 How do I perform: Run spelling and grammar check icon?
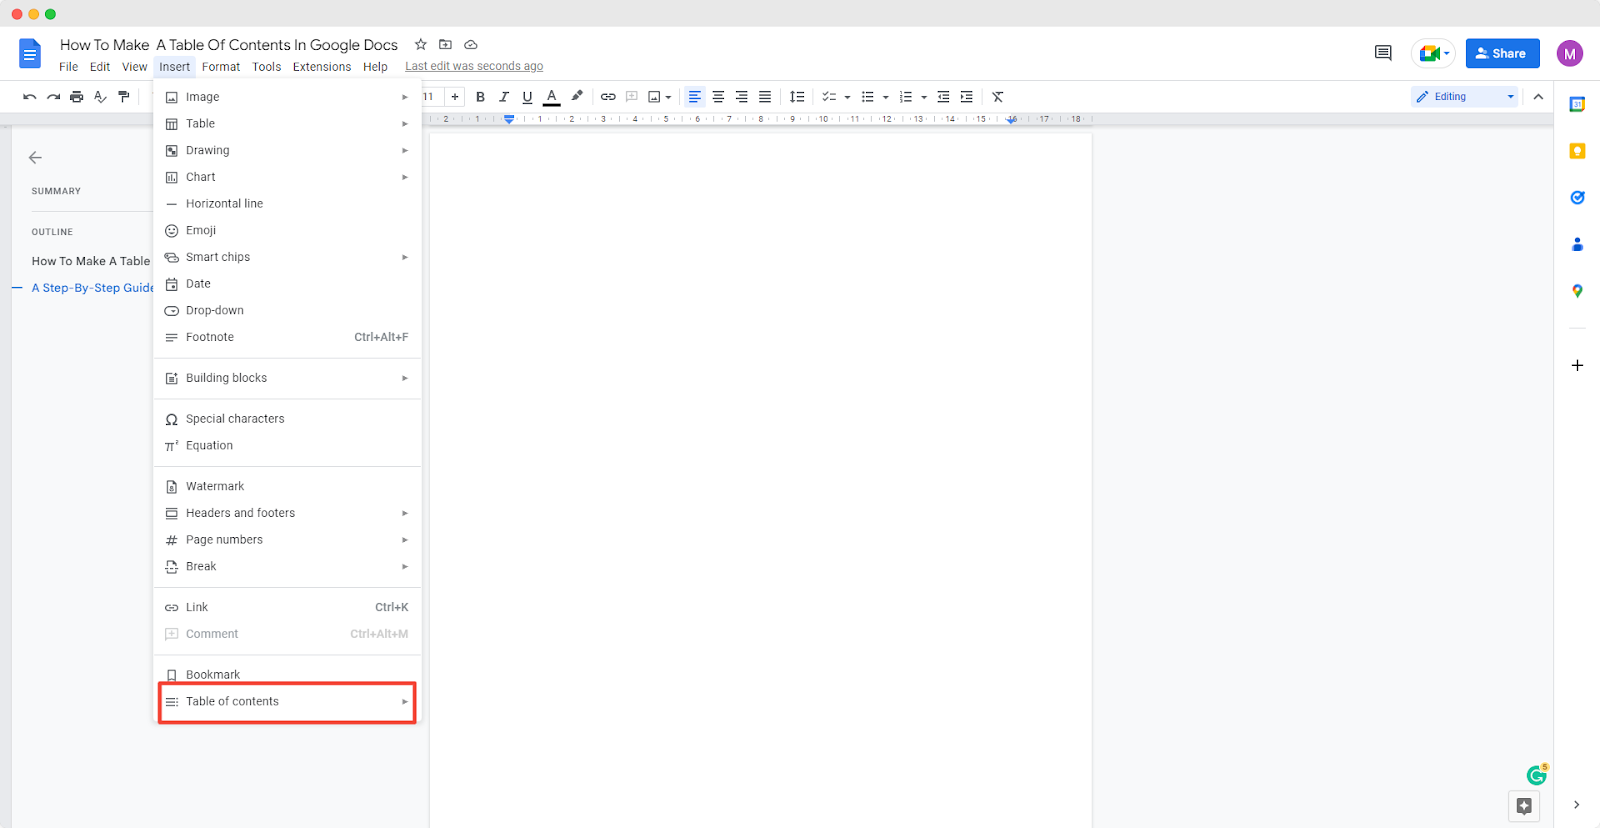pyautogui.click(x=100, y=97)
